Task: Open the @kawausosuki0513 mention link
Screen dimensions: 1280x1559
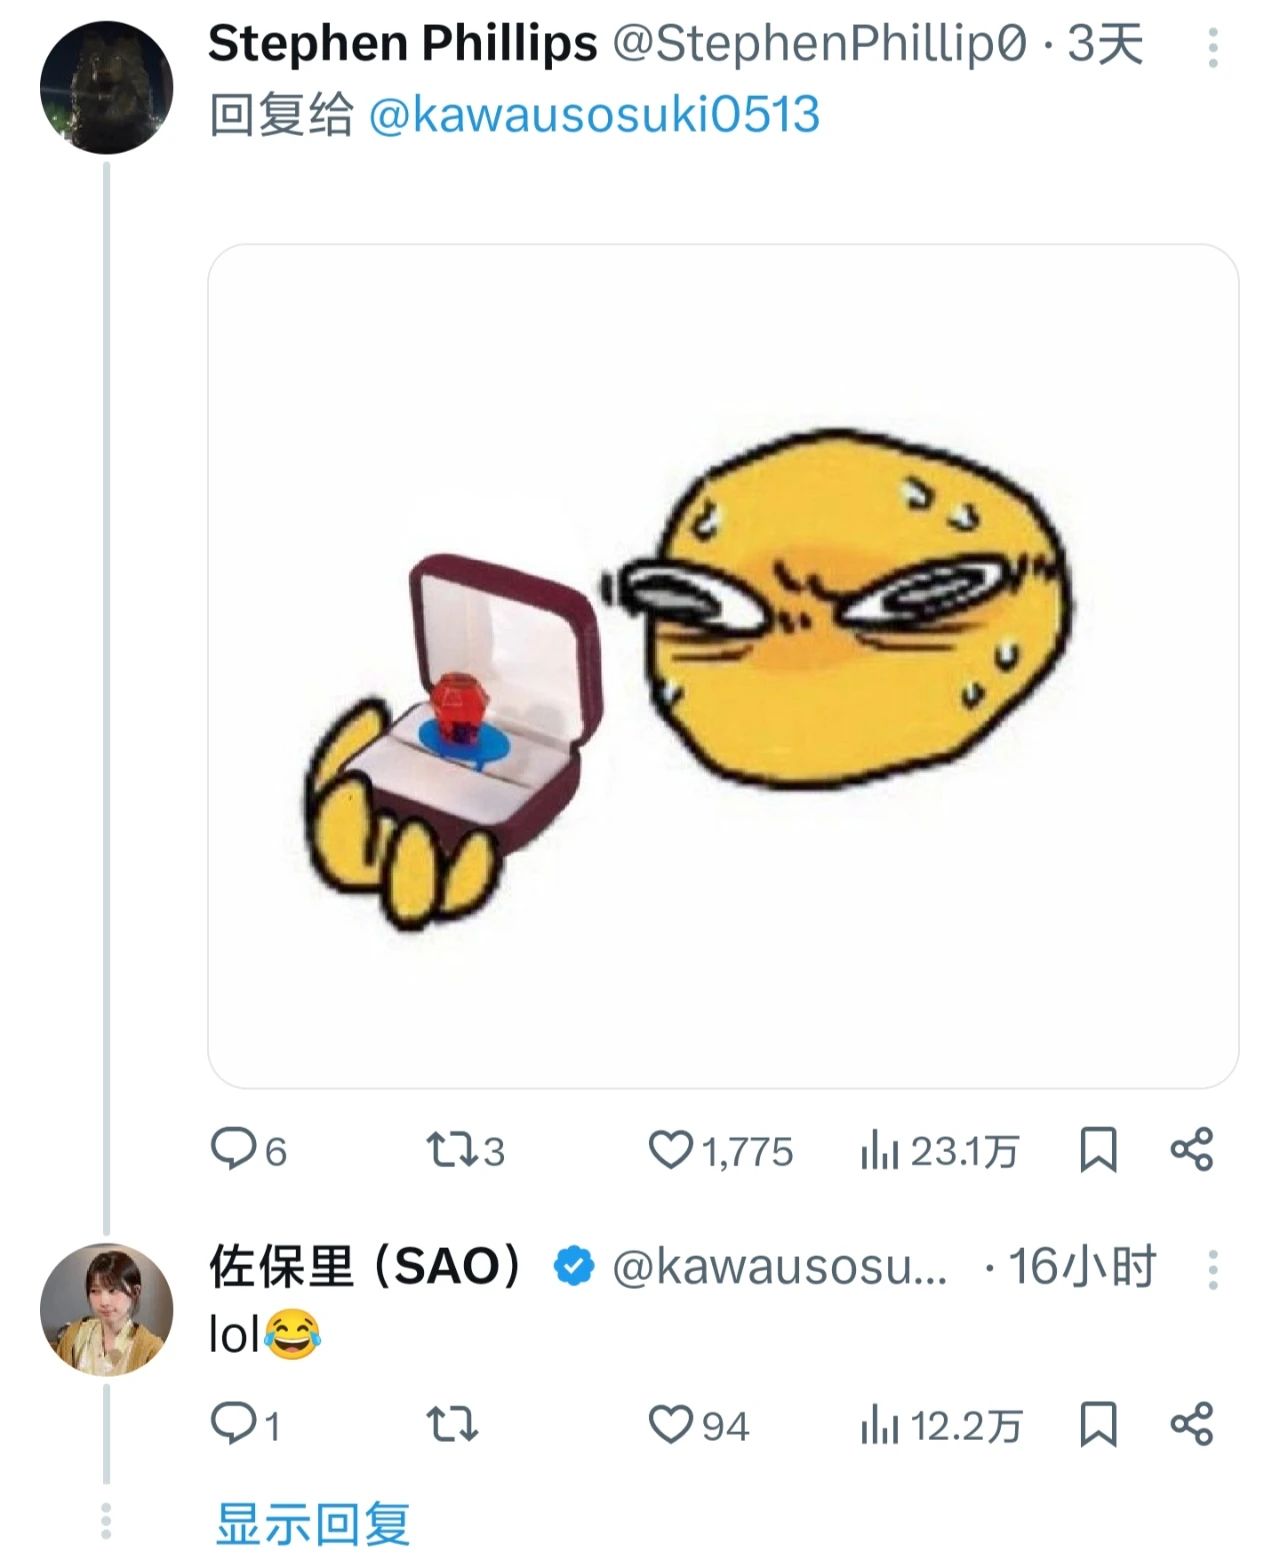Action: click(594, 115)
